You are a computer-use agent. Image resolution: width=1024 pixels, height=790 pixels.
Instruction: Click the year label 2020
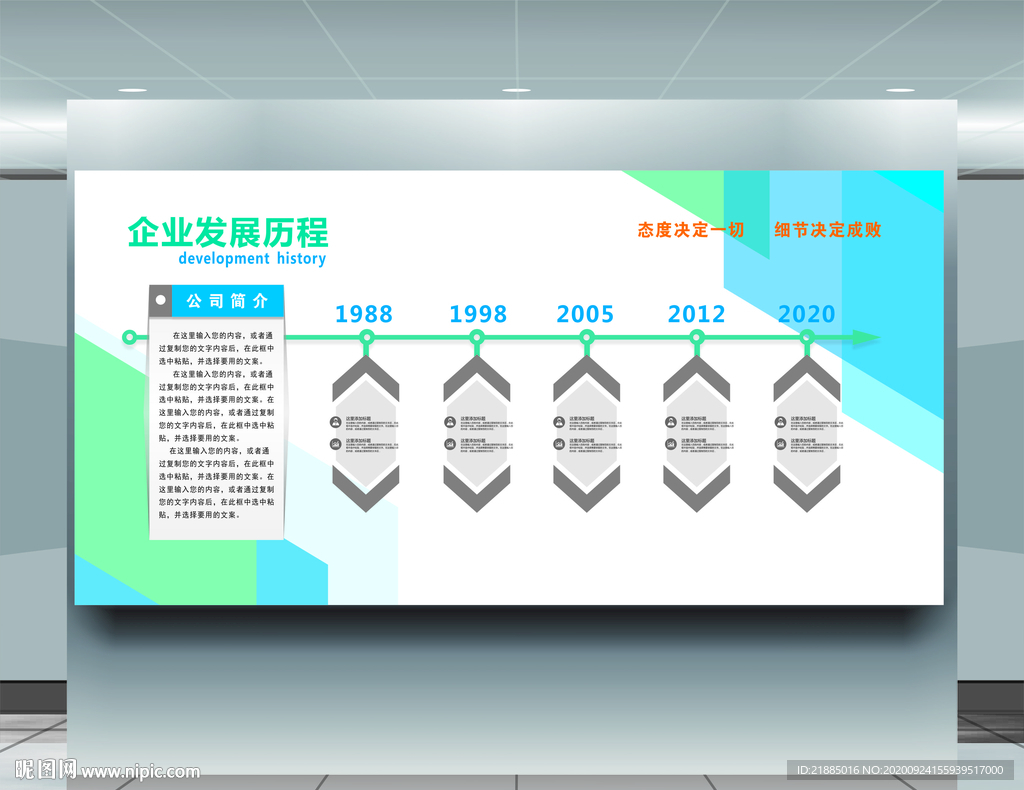click(807, 314)
